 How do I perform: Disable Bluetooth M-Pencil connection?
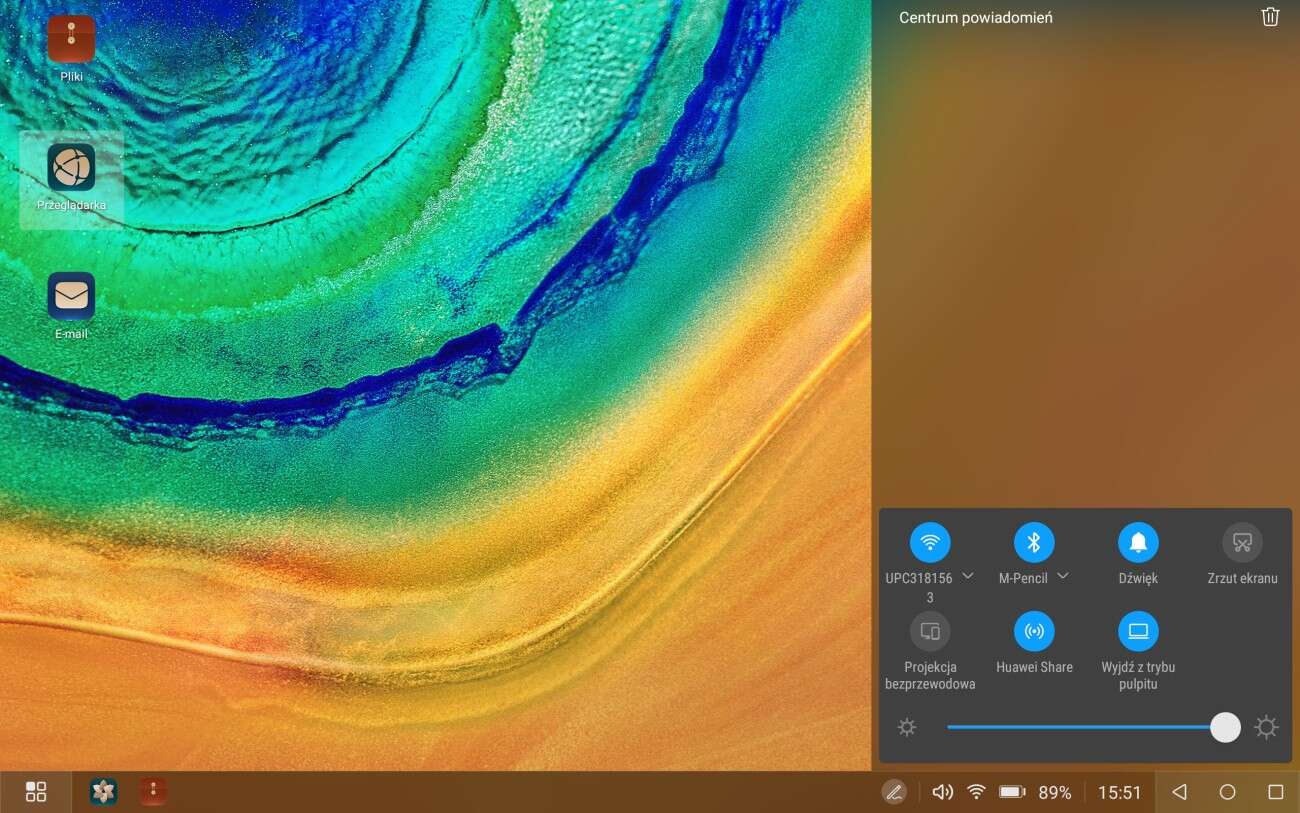point(1034,542)
